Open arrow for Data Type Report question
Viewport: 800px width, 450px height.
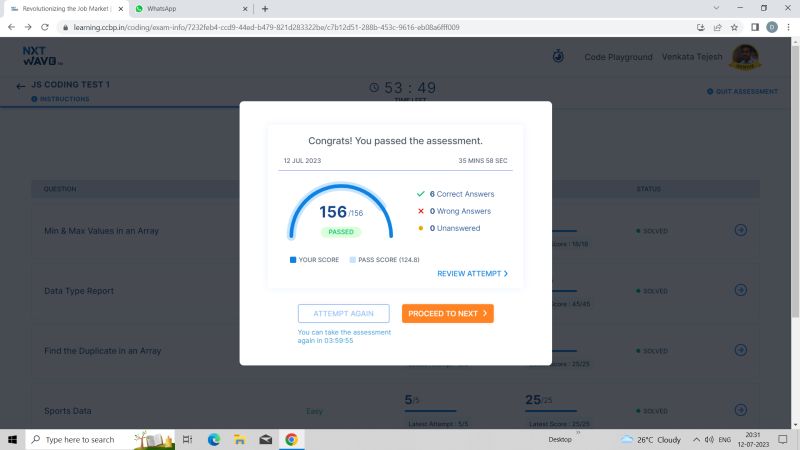coord(741,290)
